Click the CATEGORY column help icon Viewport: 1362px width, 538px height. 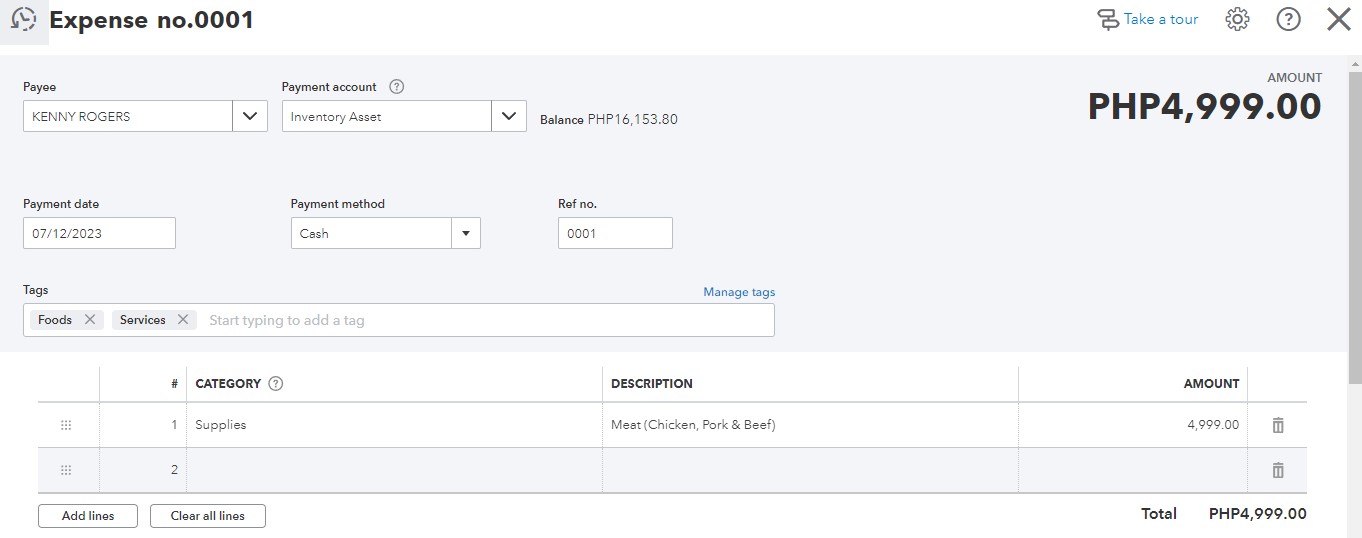(276, 384)
